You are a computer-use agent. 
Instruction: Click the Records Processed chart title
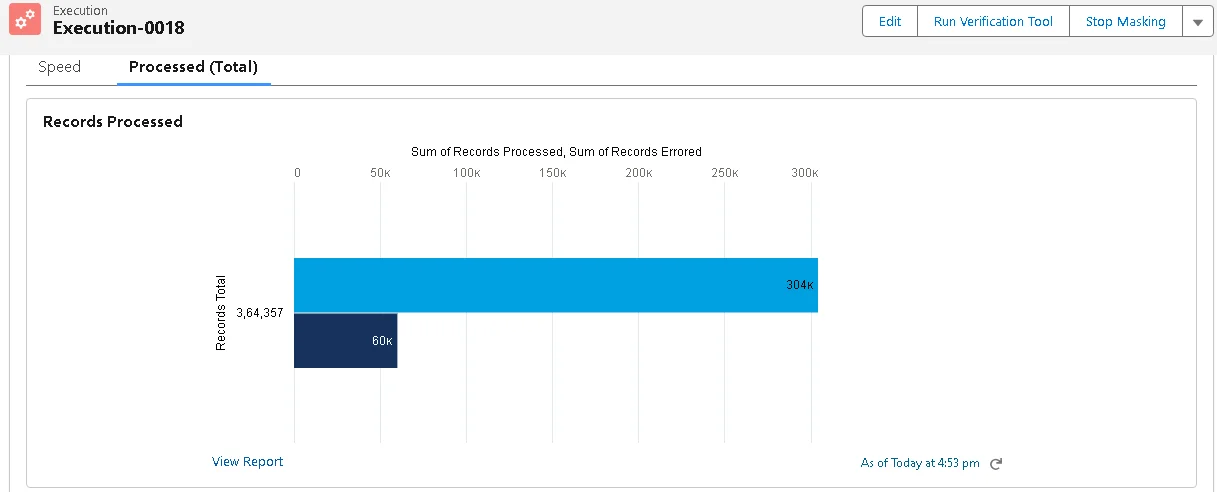tap(112, 122)
